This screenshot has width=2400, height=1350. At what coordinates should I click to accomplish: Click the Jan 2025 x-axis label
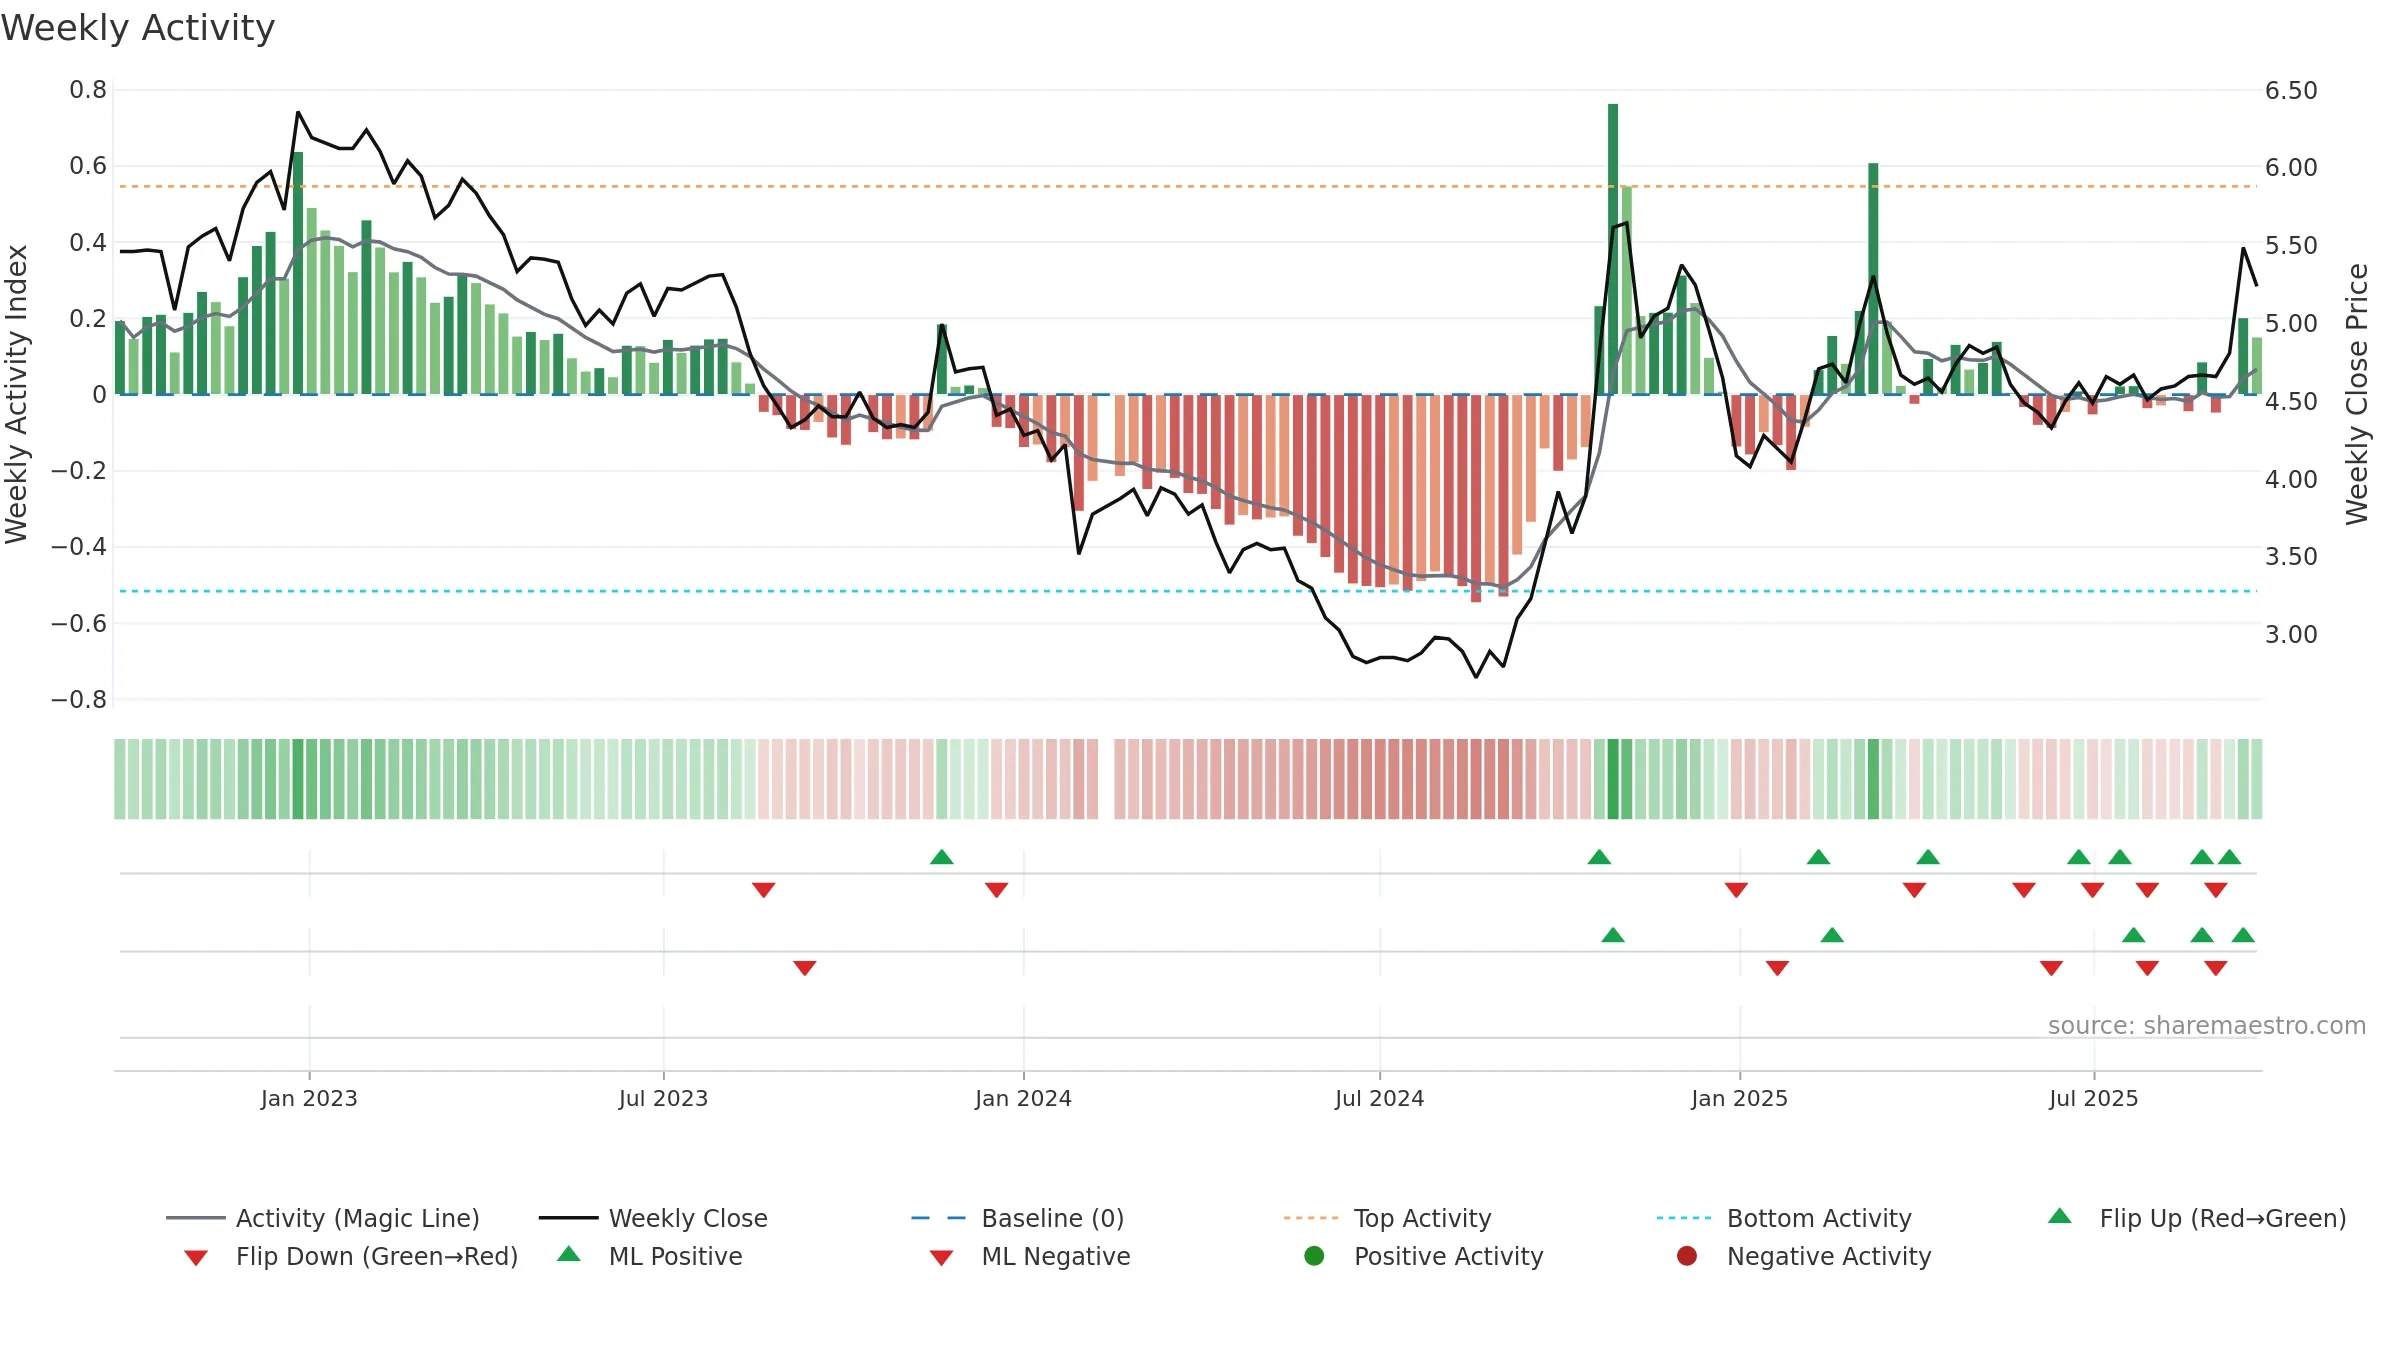pos(1739,1098)
